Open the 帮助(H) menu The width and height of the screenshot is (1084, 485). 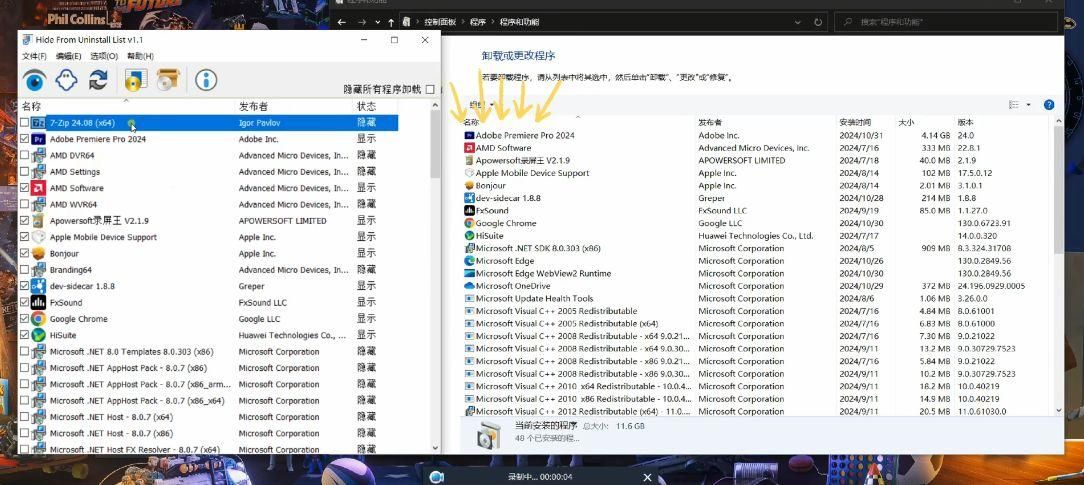point(140,56)
